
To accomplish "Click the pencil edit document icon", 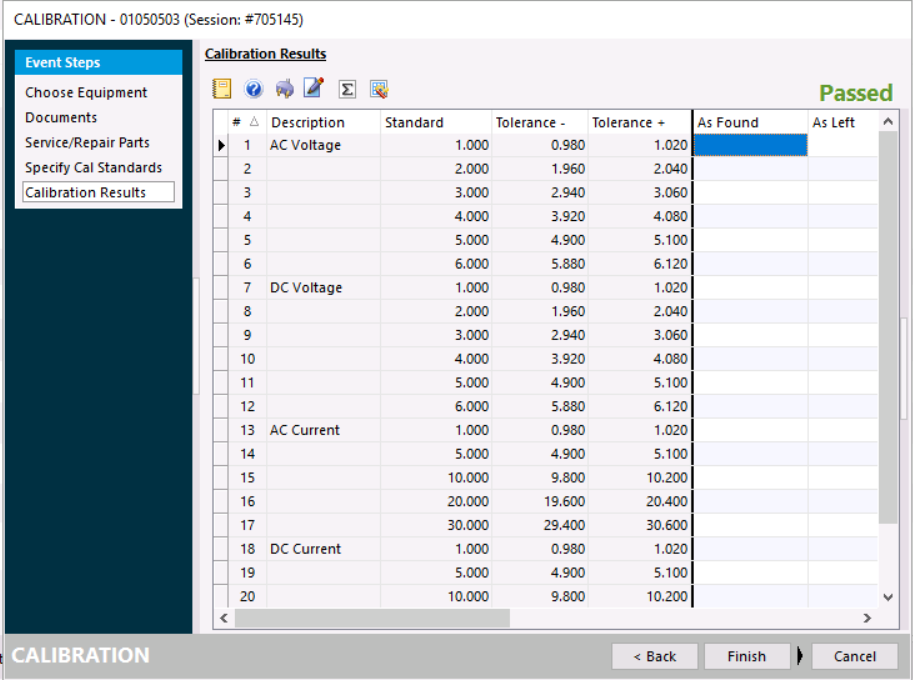I will click(x=314, y=89).
